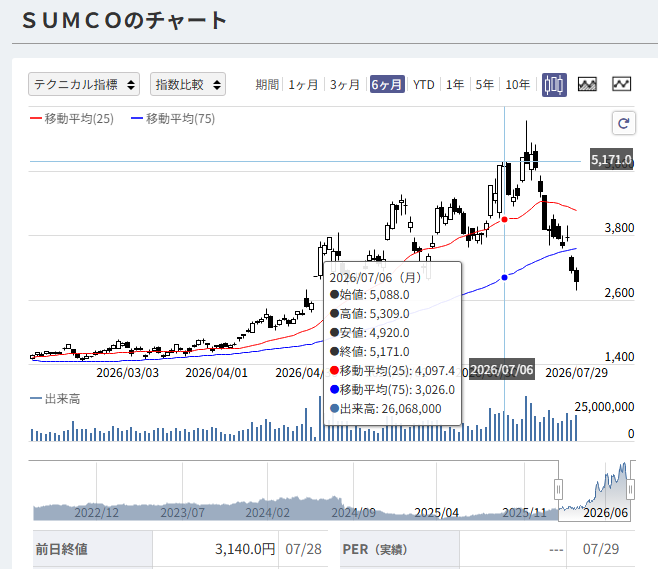Toggle the 移動平均(25) legend series
This screenshot has height=569, width=658.
(72, 119)
